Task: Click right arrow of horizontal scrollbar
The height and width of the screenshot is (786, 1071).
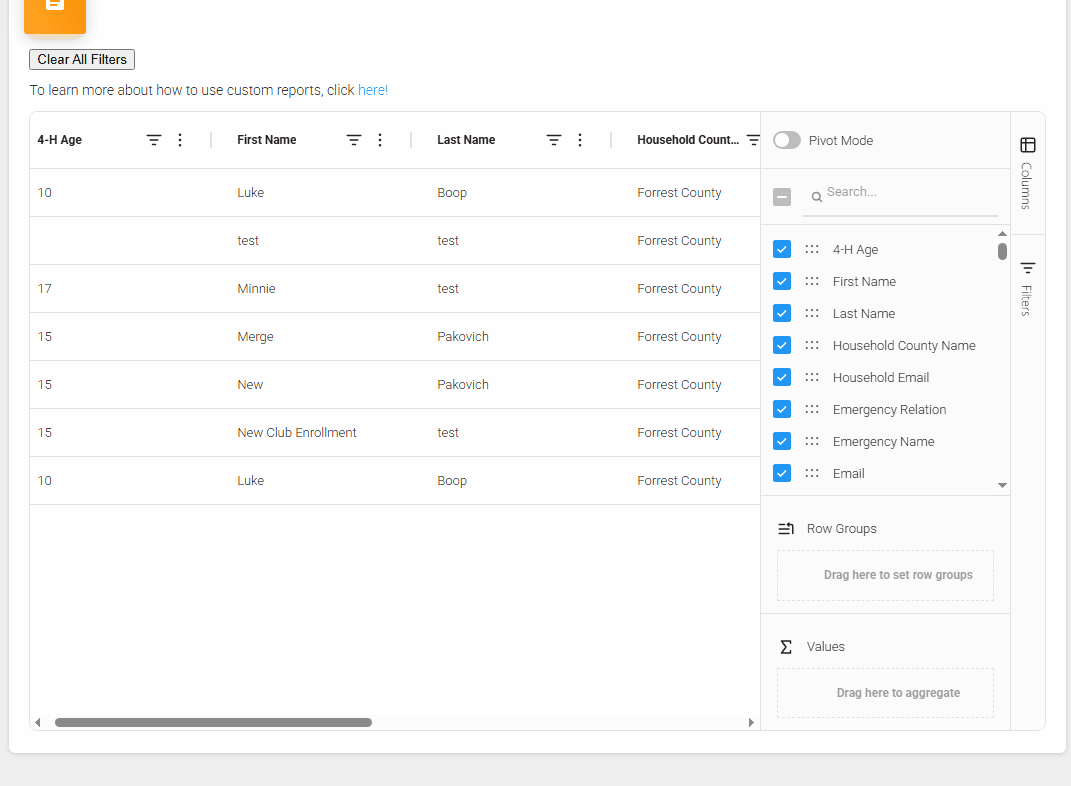Action: 752,722
